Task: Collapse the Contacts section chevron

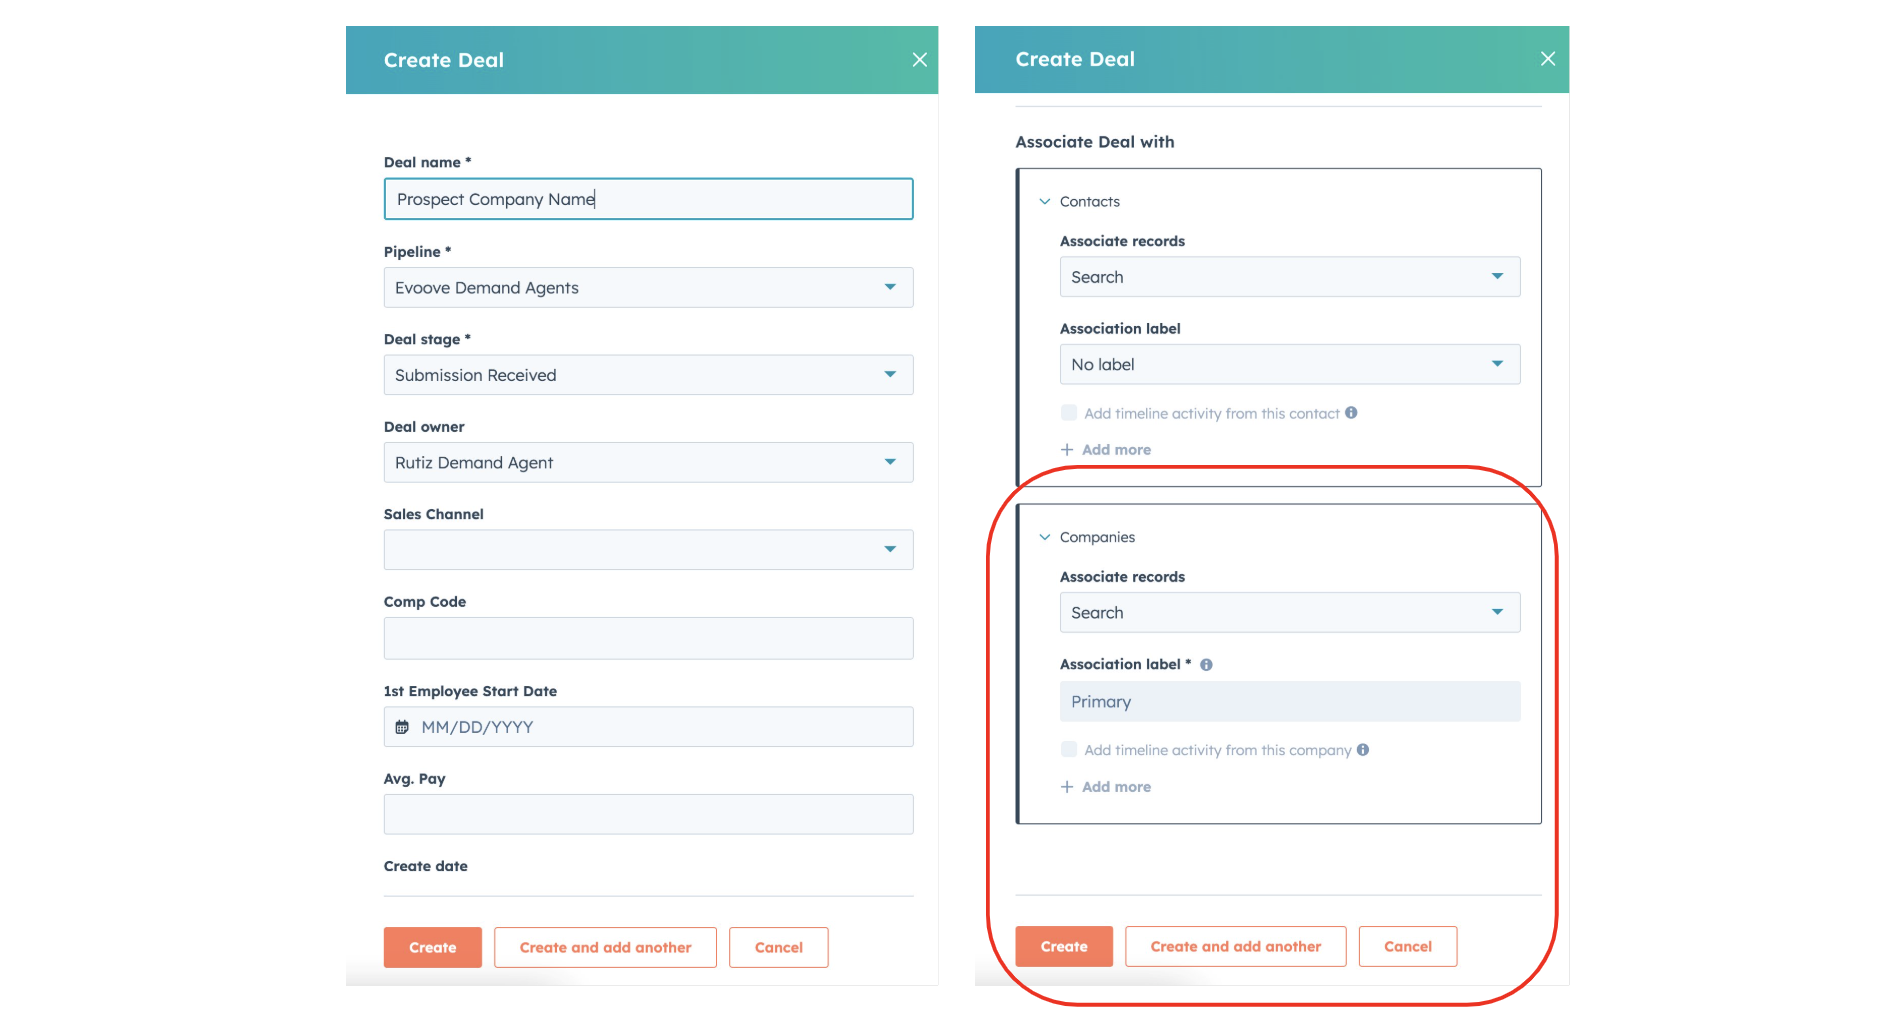Action: pyautogui.click(x=1045, y=202)
